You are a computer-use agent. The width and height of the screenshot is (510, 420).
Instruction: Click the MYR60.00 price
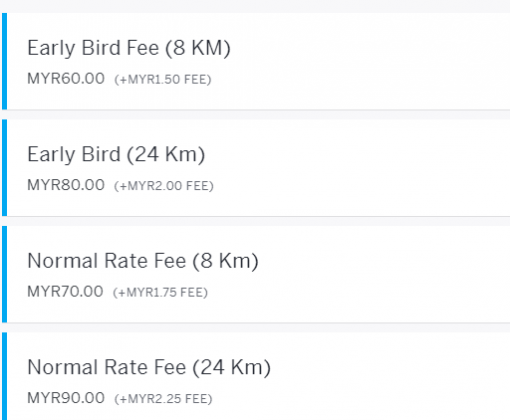coord(66,79)
